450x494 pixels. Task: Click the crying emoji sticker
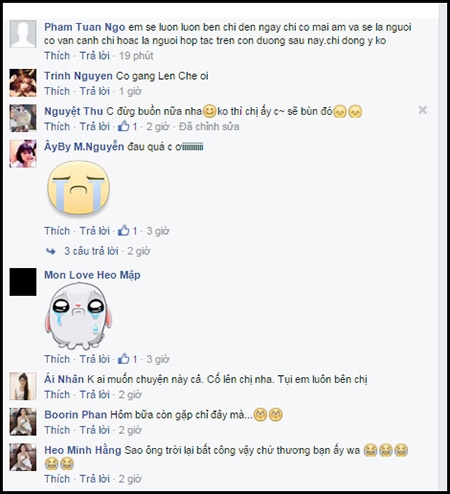point(79,187)
